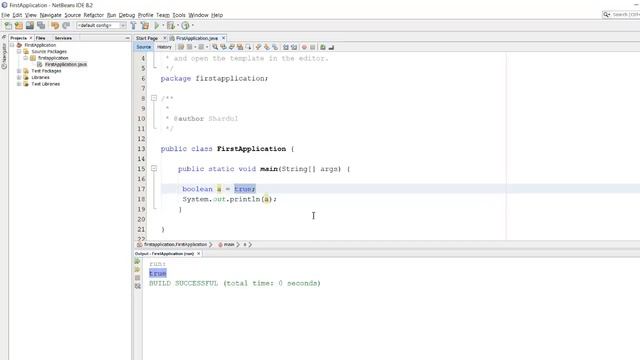This screenshot has width=640, height=360.
Task: Click the Find Next Occurrence editor icon
Action: [x=232, y=47]
